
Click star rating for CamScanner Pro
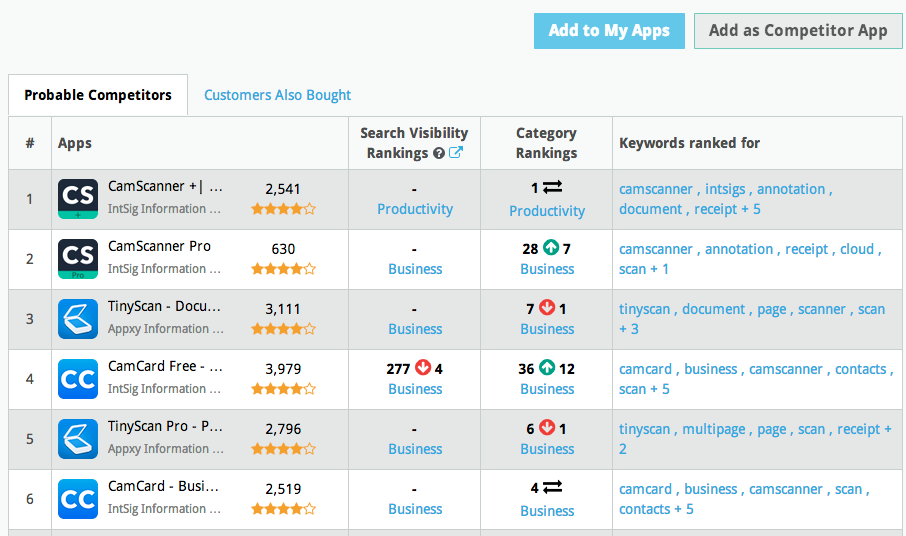tap(283, 269)
